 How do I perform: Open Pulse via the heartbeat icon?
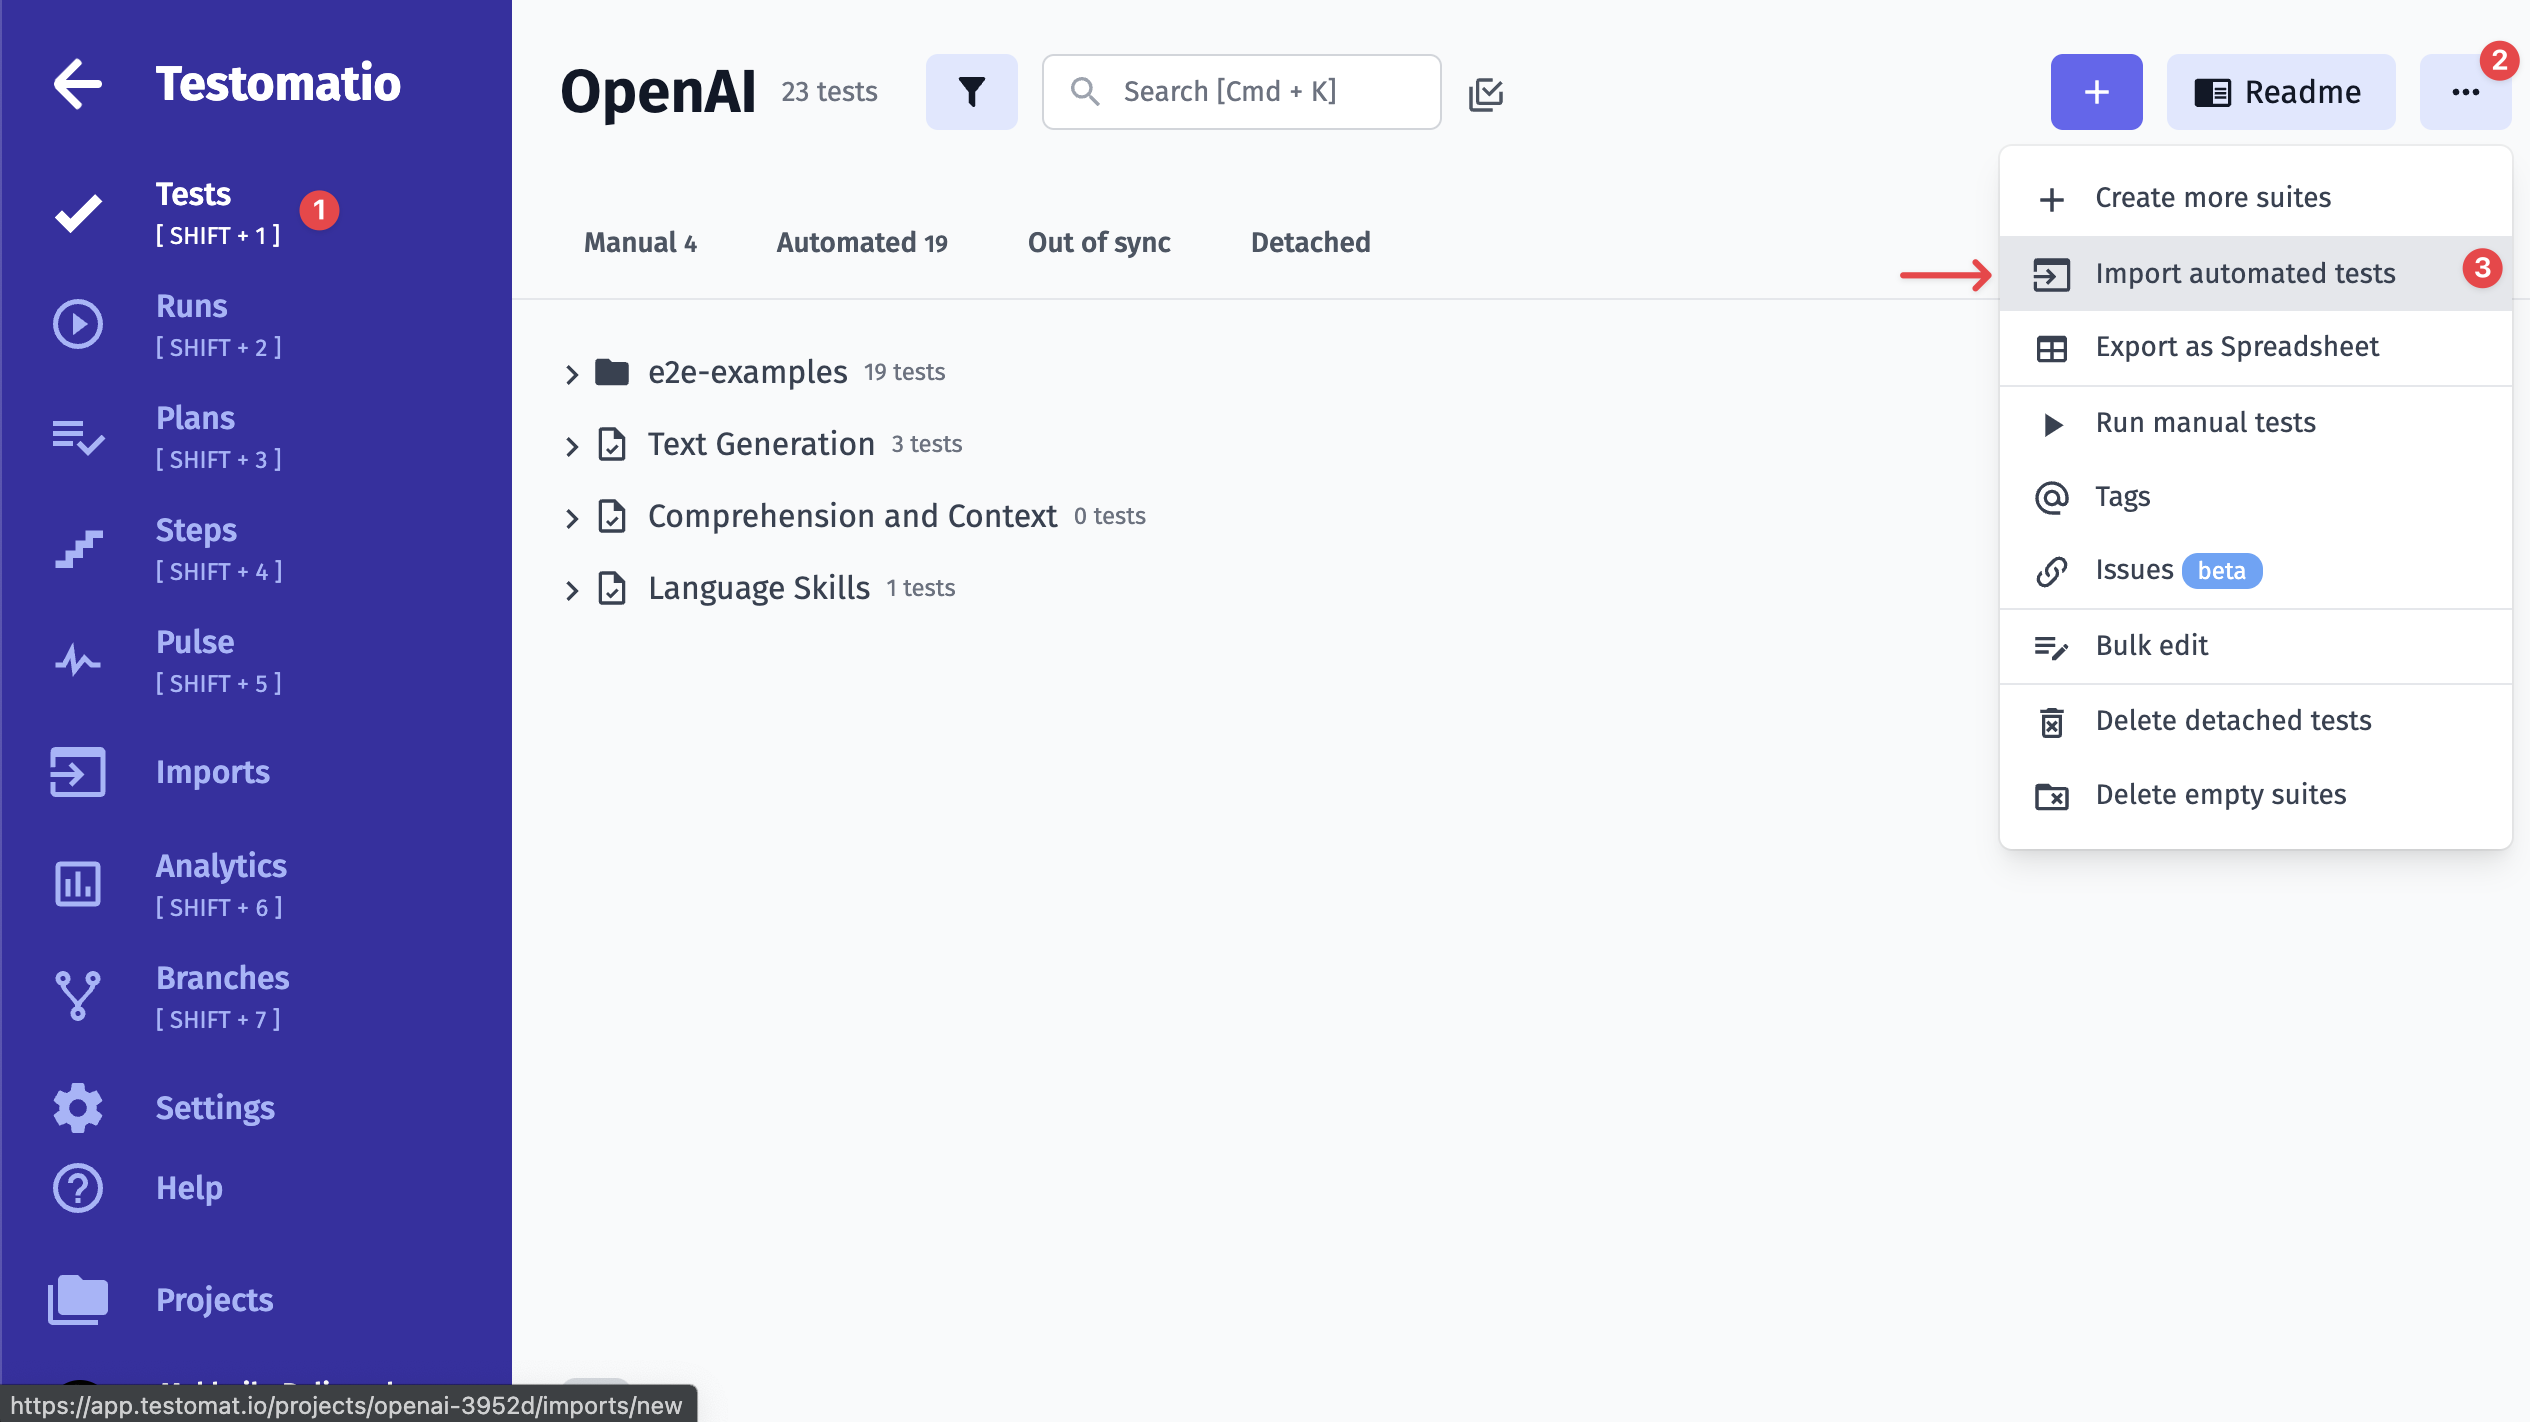click(77, 660)
